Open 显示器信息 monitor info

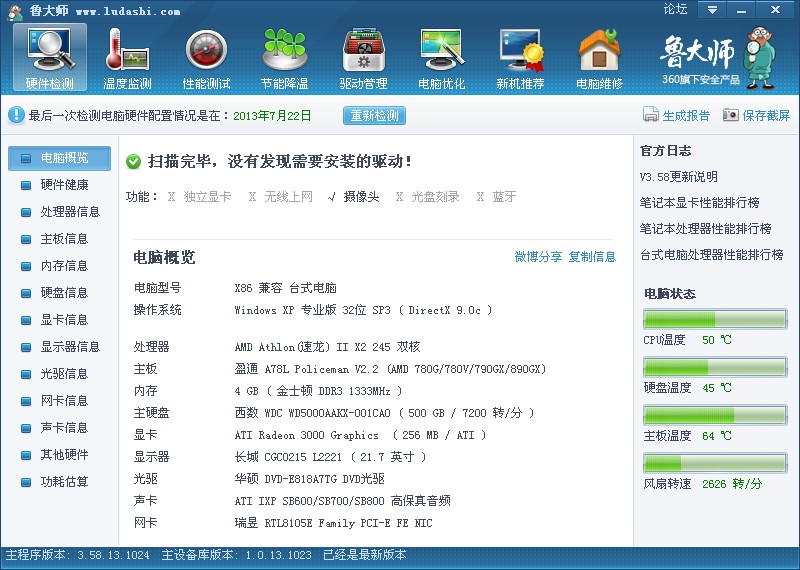[x=59, y=347]
